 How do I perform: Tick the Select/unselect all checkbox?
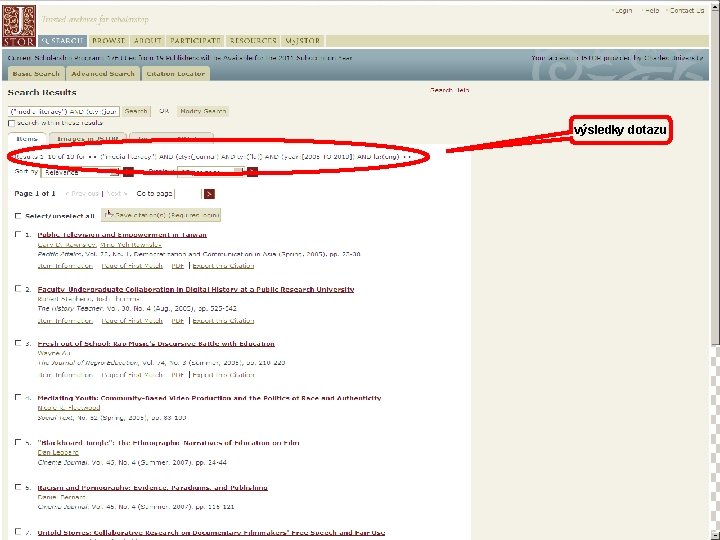[18, 216]
